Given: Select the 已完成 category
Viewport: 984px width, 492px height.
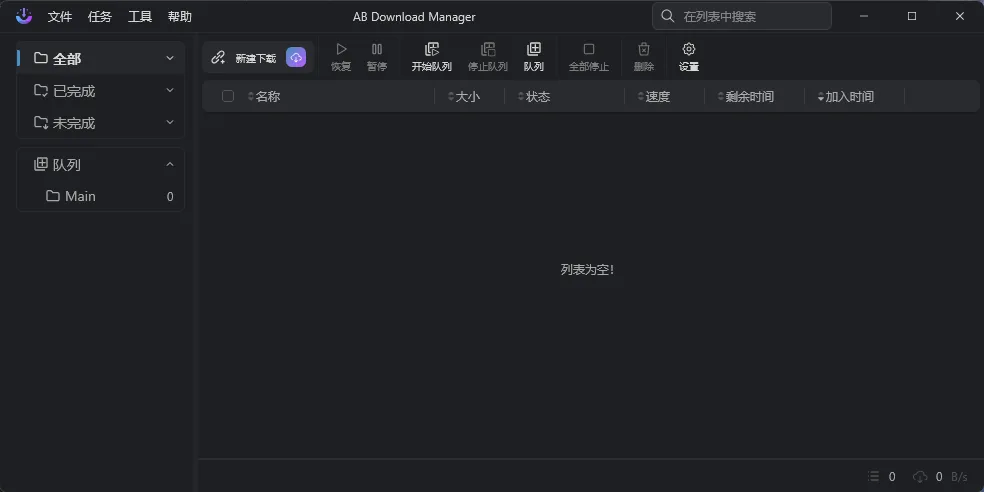Looking at the screenshot, I should (x=100, y=91).
